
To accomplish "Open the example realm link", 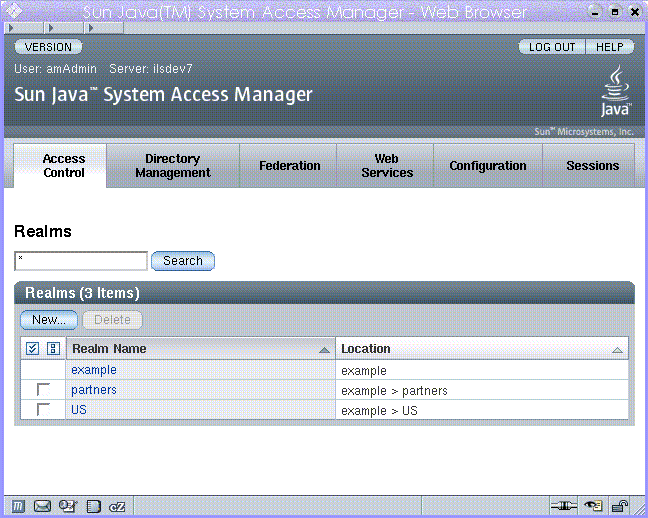I will pos(94,370).
